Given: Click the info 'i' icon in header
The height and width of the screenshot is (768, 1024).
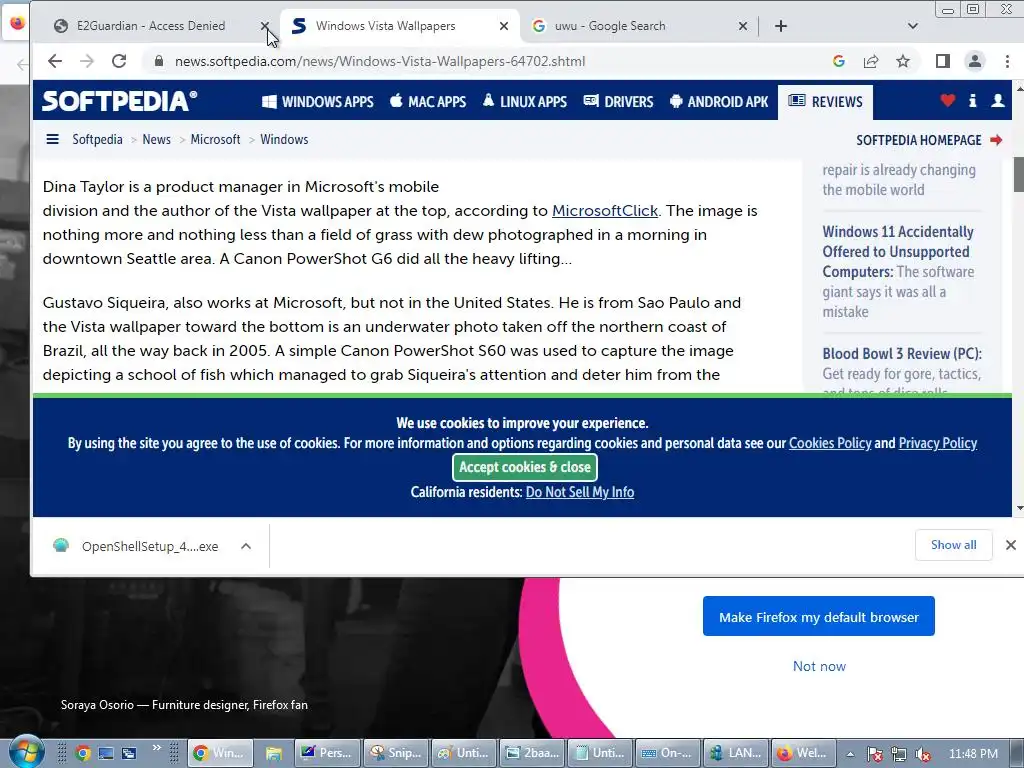Looking at the screenshot, I should point(972,101).
